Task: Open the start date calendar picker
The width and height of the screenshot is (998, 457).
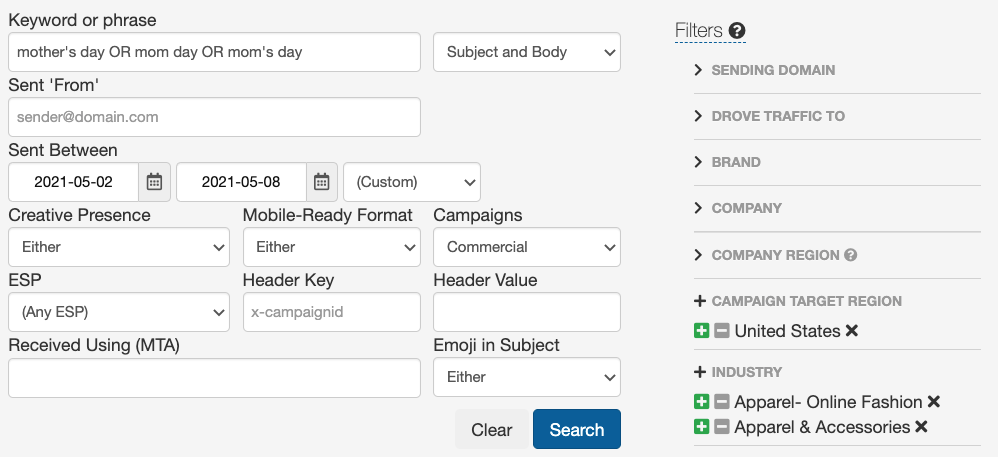Action: [x=154, y=182]
